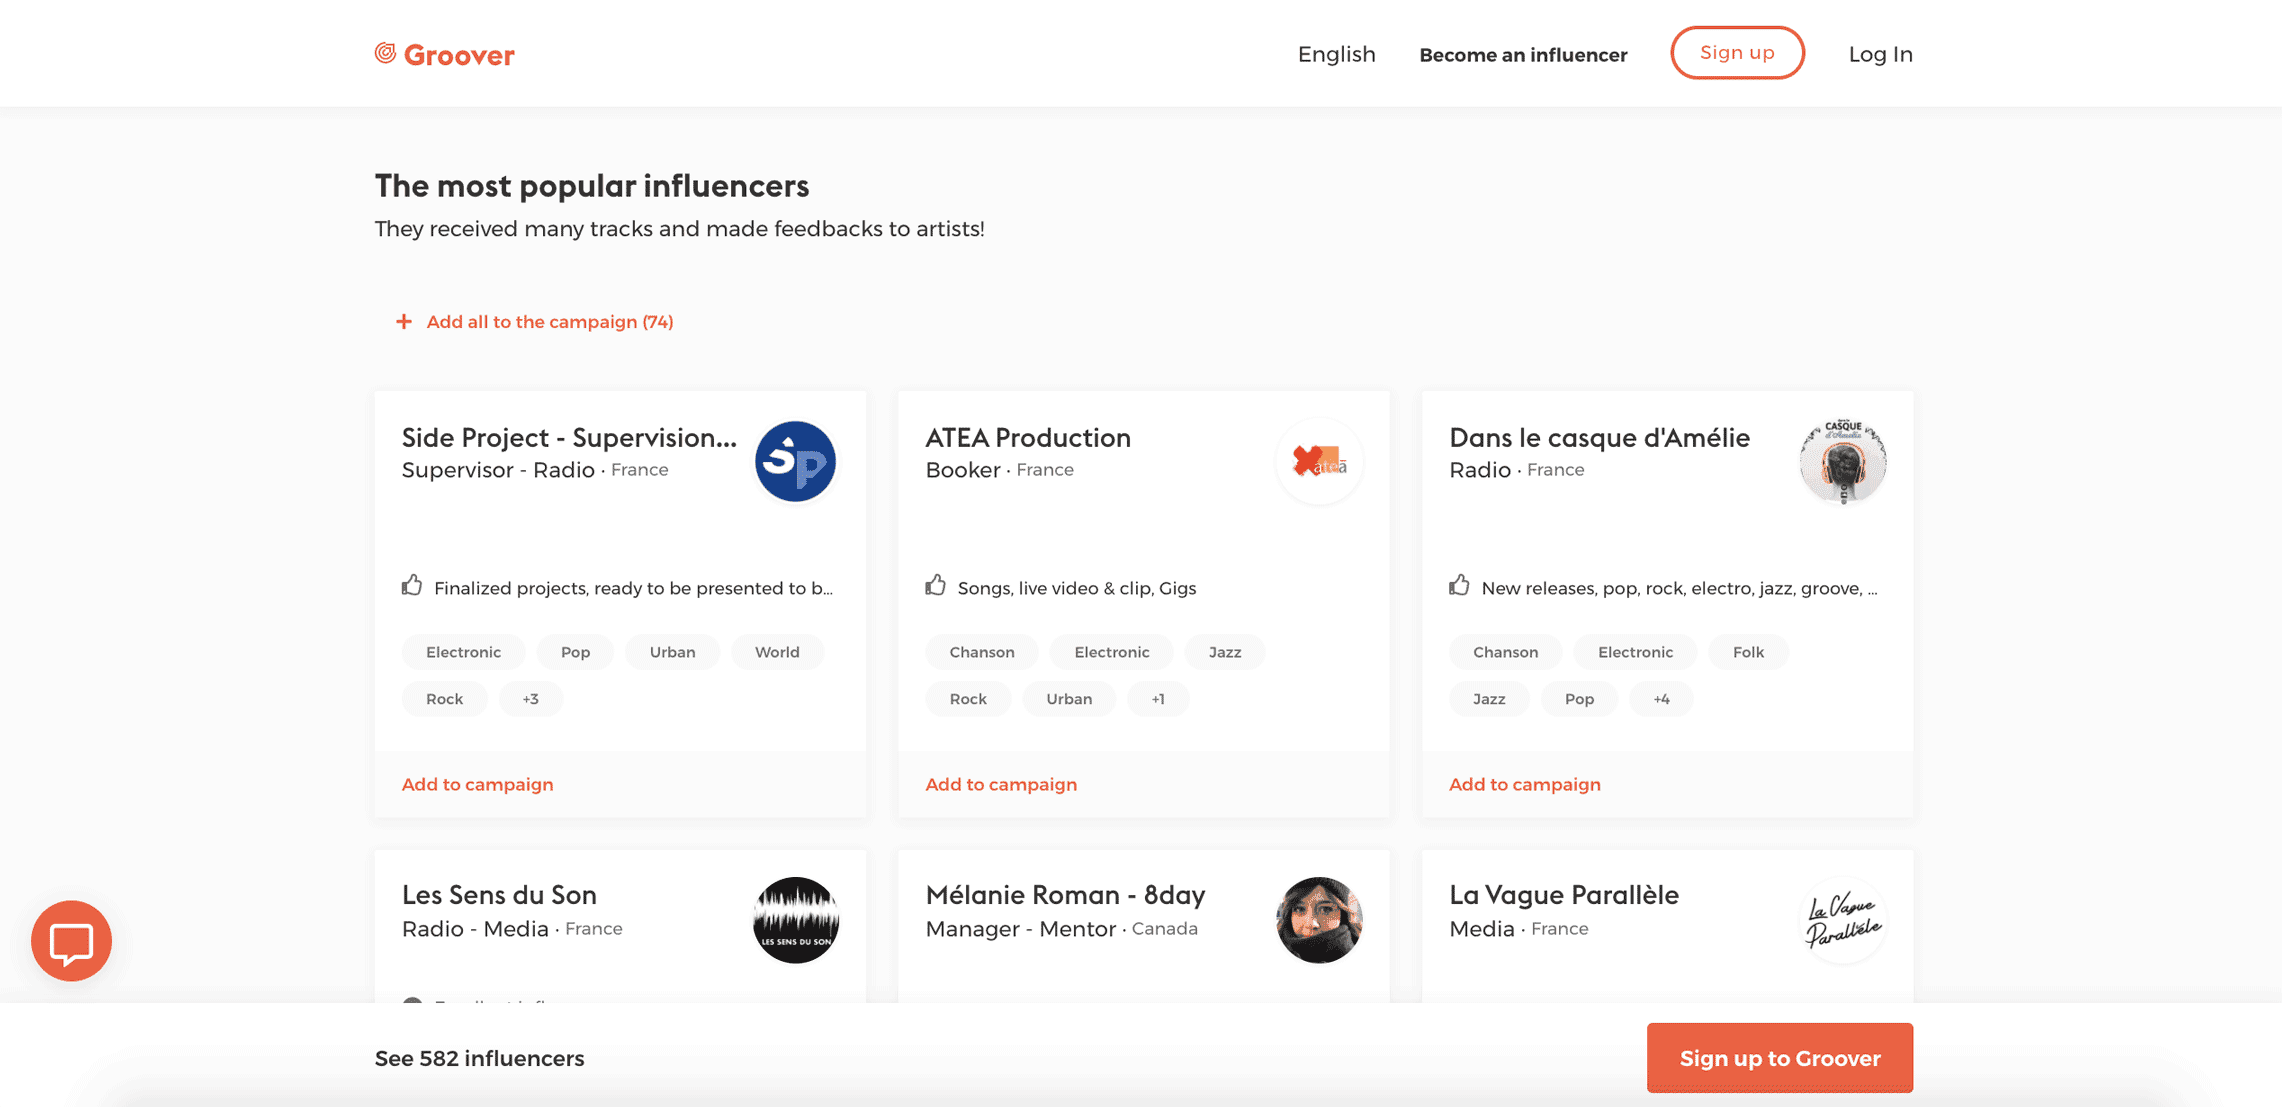Image resolution: width=2282 pixels, height=1107 pixels.
Task: Click the chat bubble support icon
Action: point(70,940)
